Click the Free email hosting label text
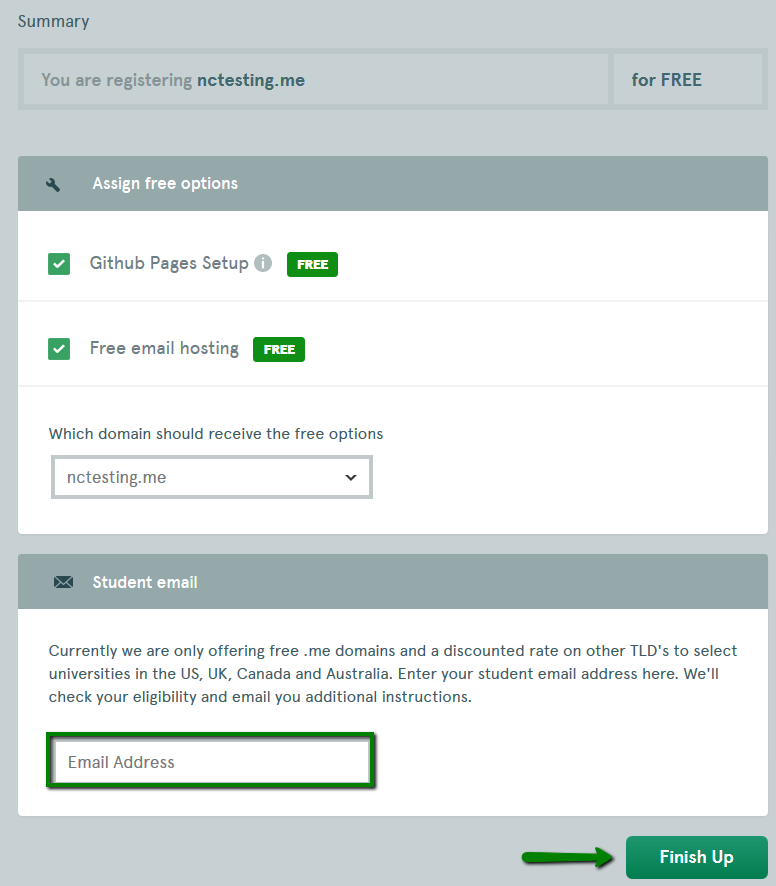The height and width of the screenshot is (886, 776). pyautogui.click(x=164, y=348)
